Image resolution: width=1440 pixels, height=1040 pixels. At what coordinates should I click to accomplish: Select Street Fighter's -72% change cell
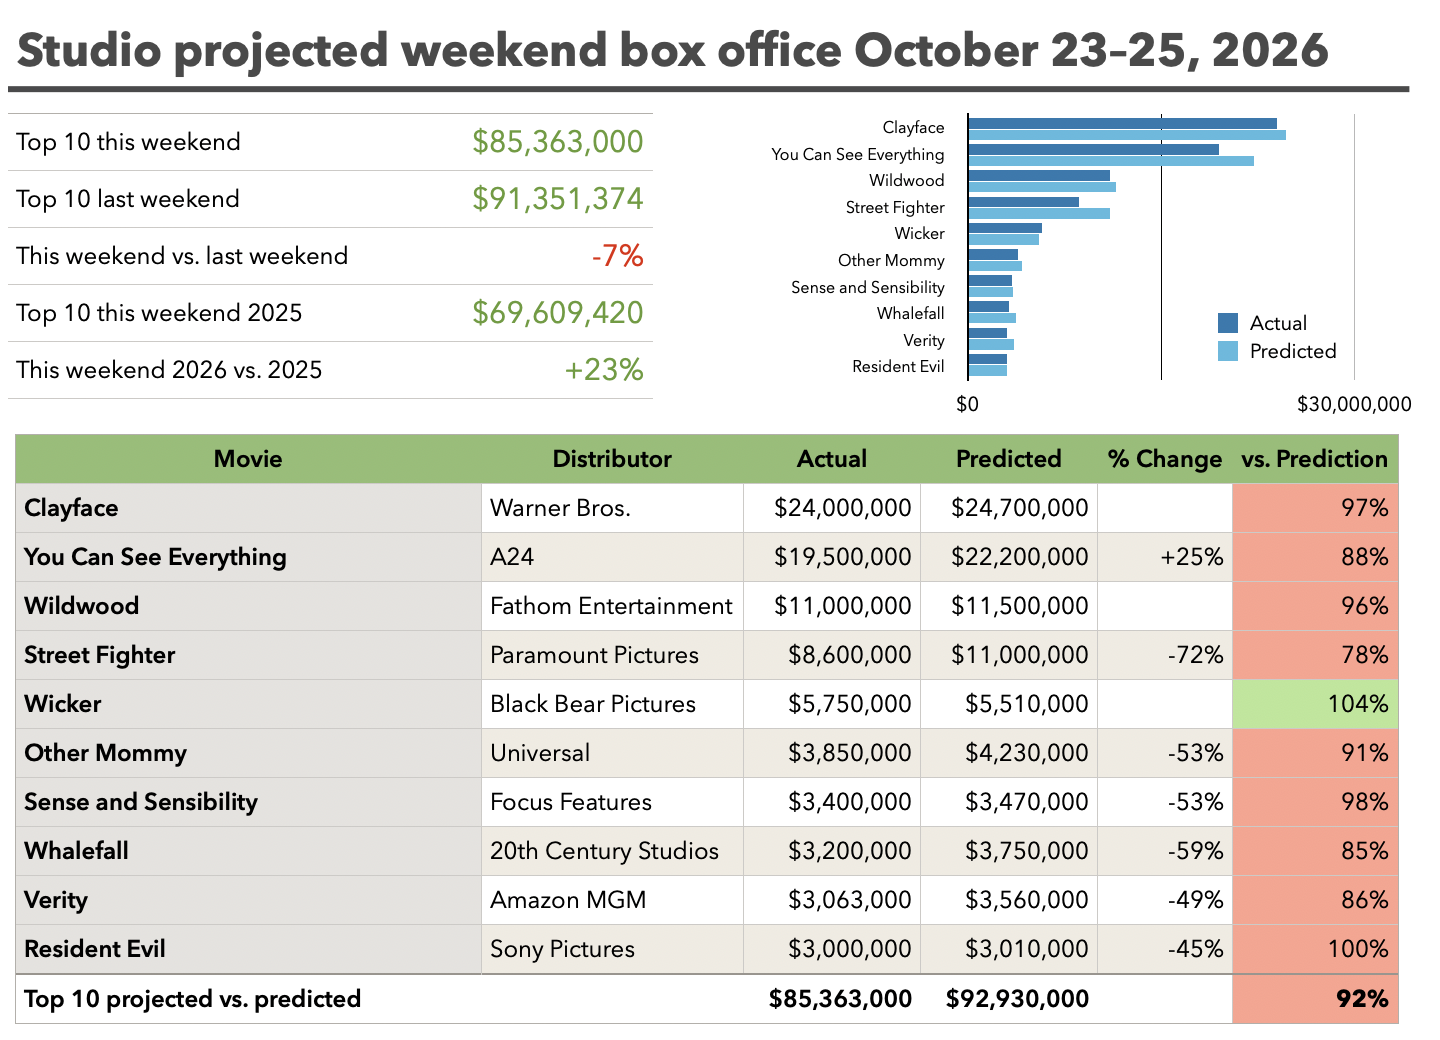(x=1165, y=655)
